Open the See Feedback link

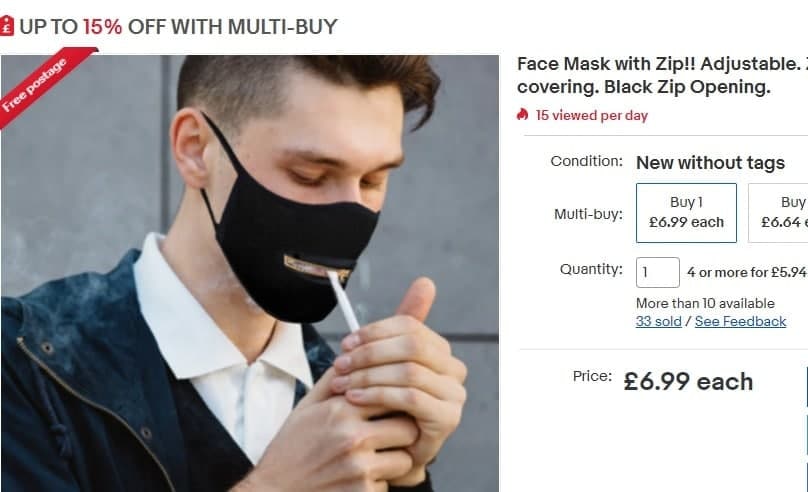coord(740,321)
